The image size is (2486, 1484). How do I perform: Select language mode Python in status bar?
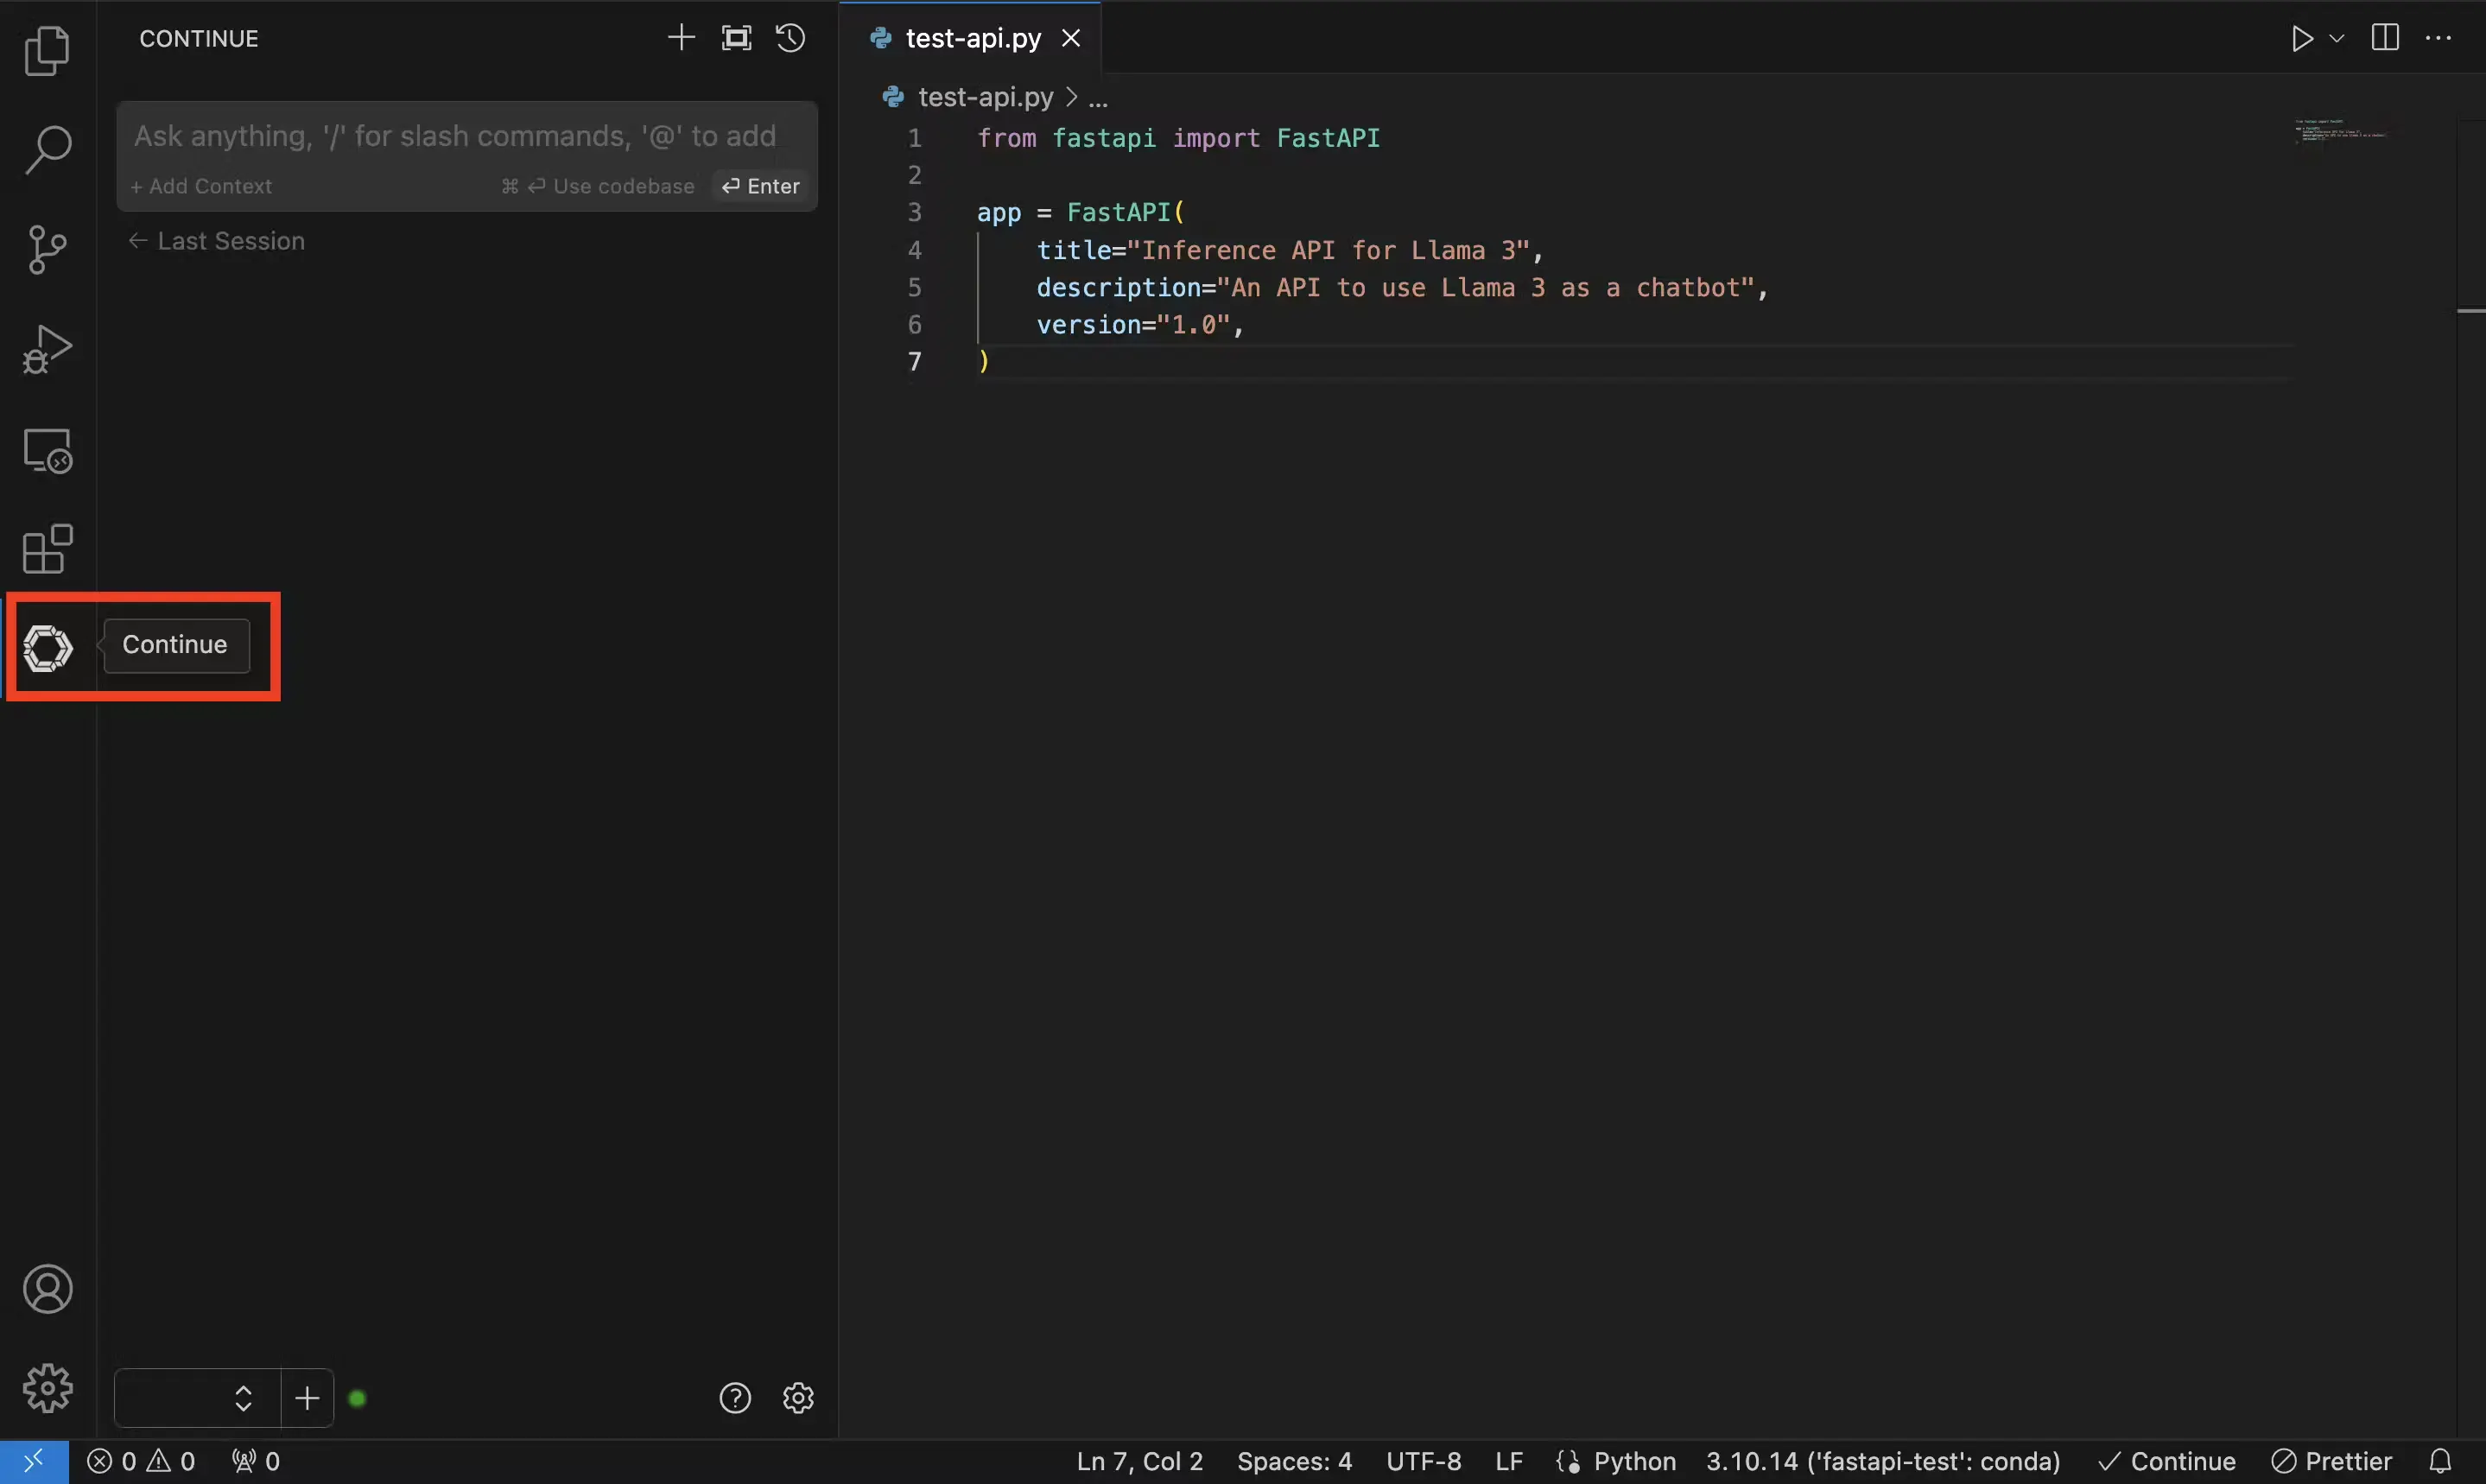point(1634,1462)
